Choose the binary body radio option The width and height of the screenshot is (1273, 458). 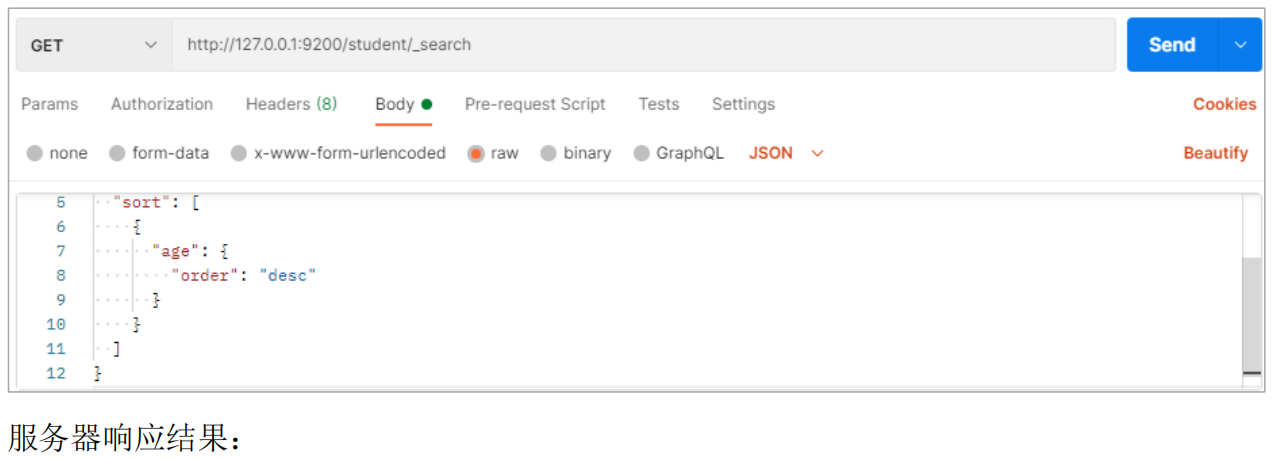pos(549,154)
